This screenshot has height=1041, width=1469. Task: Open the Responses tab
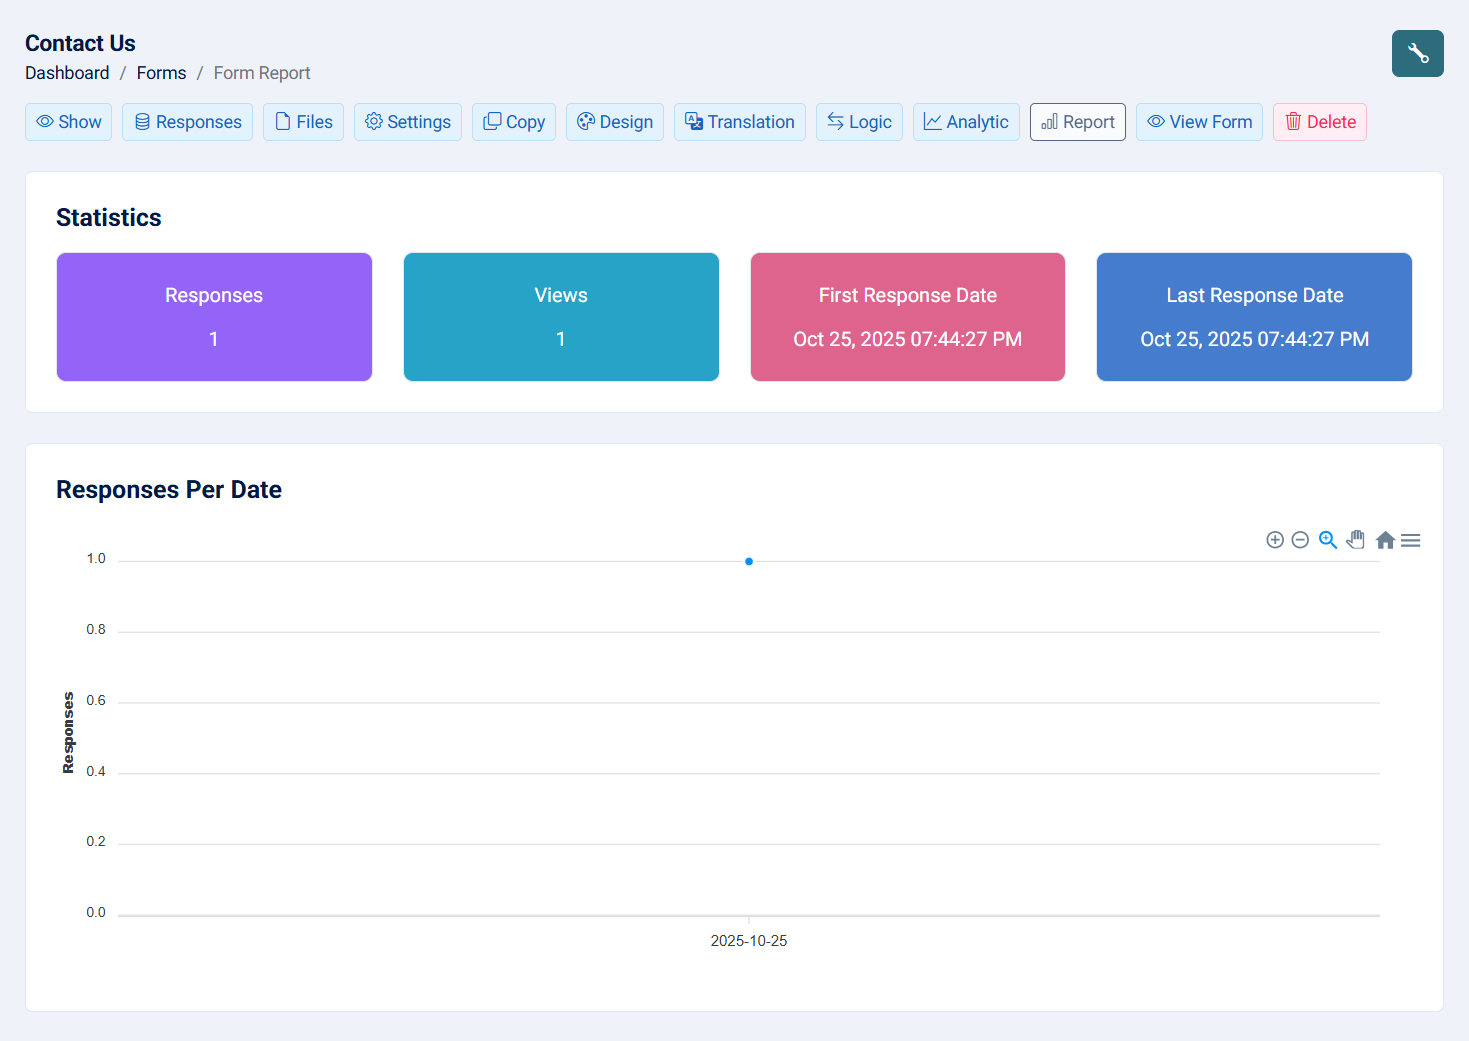187,122
